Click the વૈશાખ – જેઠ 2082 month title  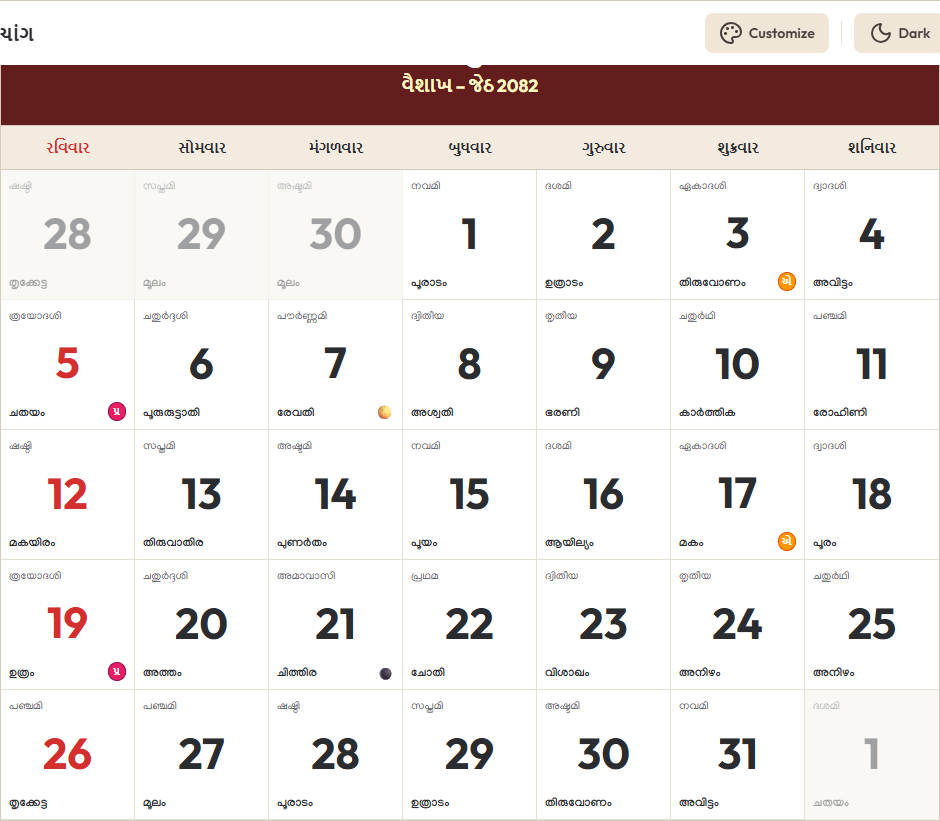pyautogui.click(x=470, y=85)
